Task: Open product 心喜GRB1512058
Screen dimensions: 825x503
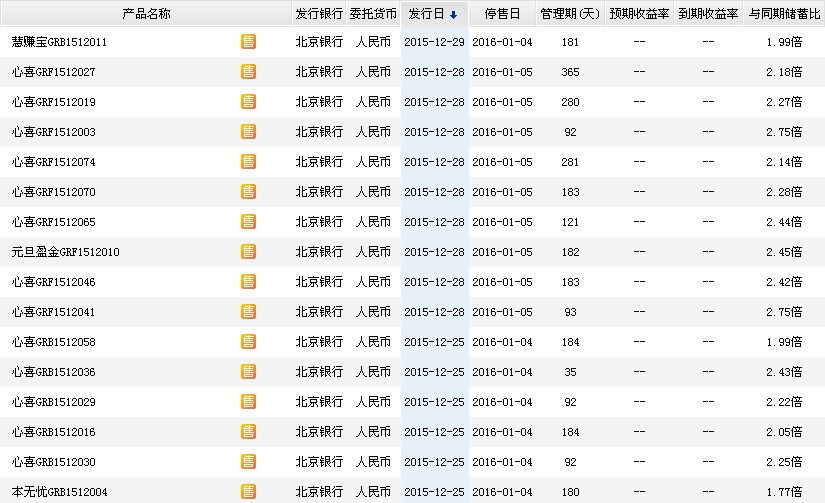Action: (54, 342)
